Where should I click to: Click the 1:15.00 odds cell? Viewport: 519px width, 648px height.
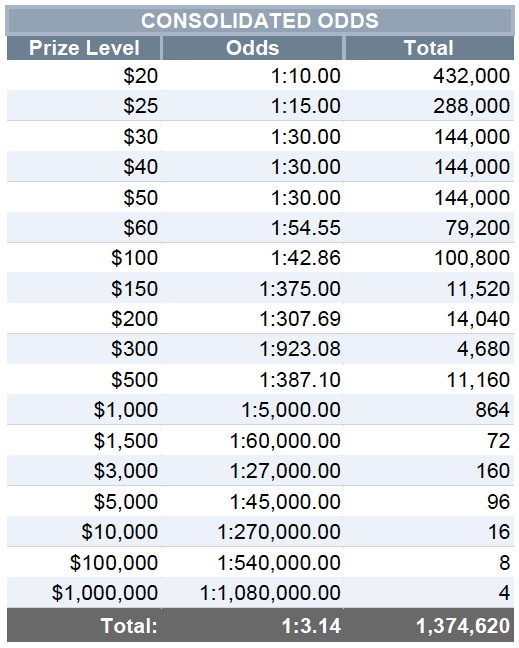click(252, 106)
